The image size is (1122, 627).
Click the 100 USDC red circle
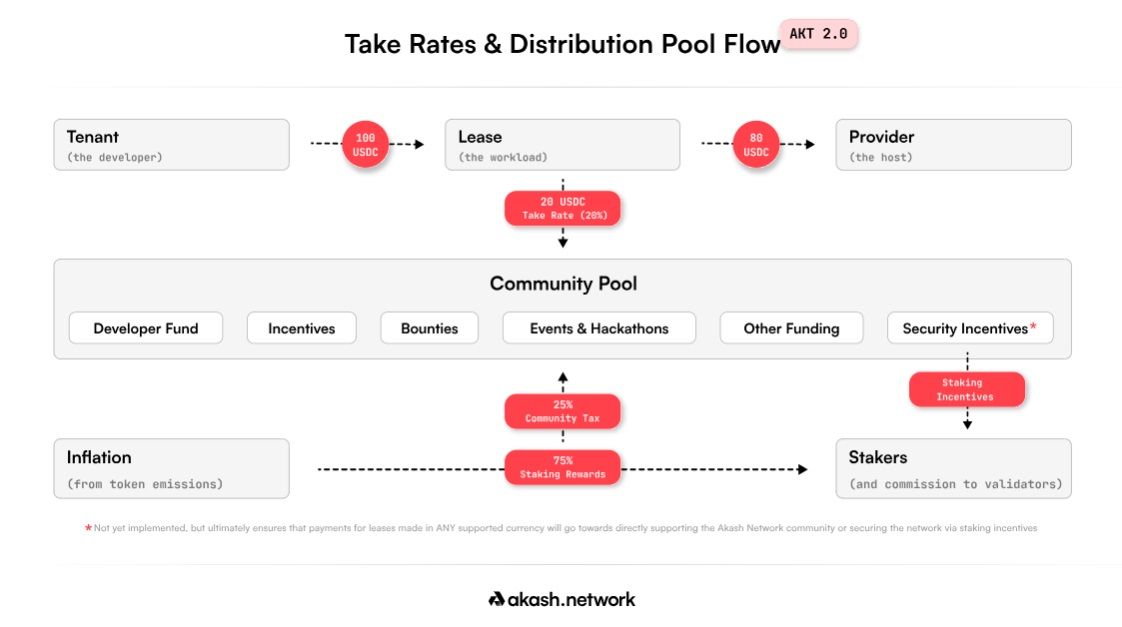click(365, 144)
